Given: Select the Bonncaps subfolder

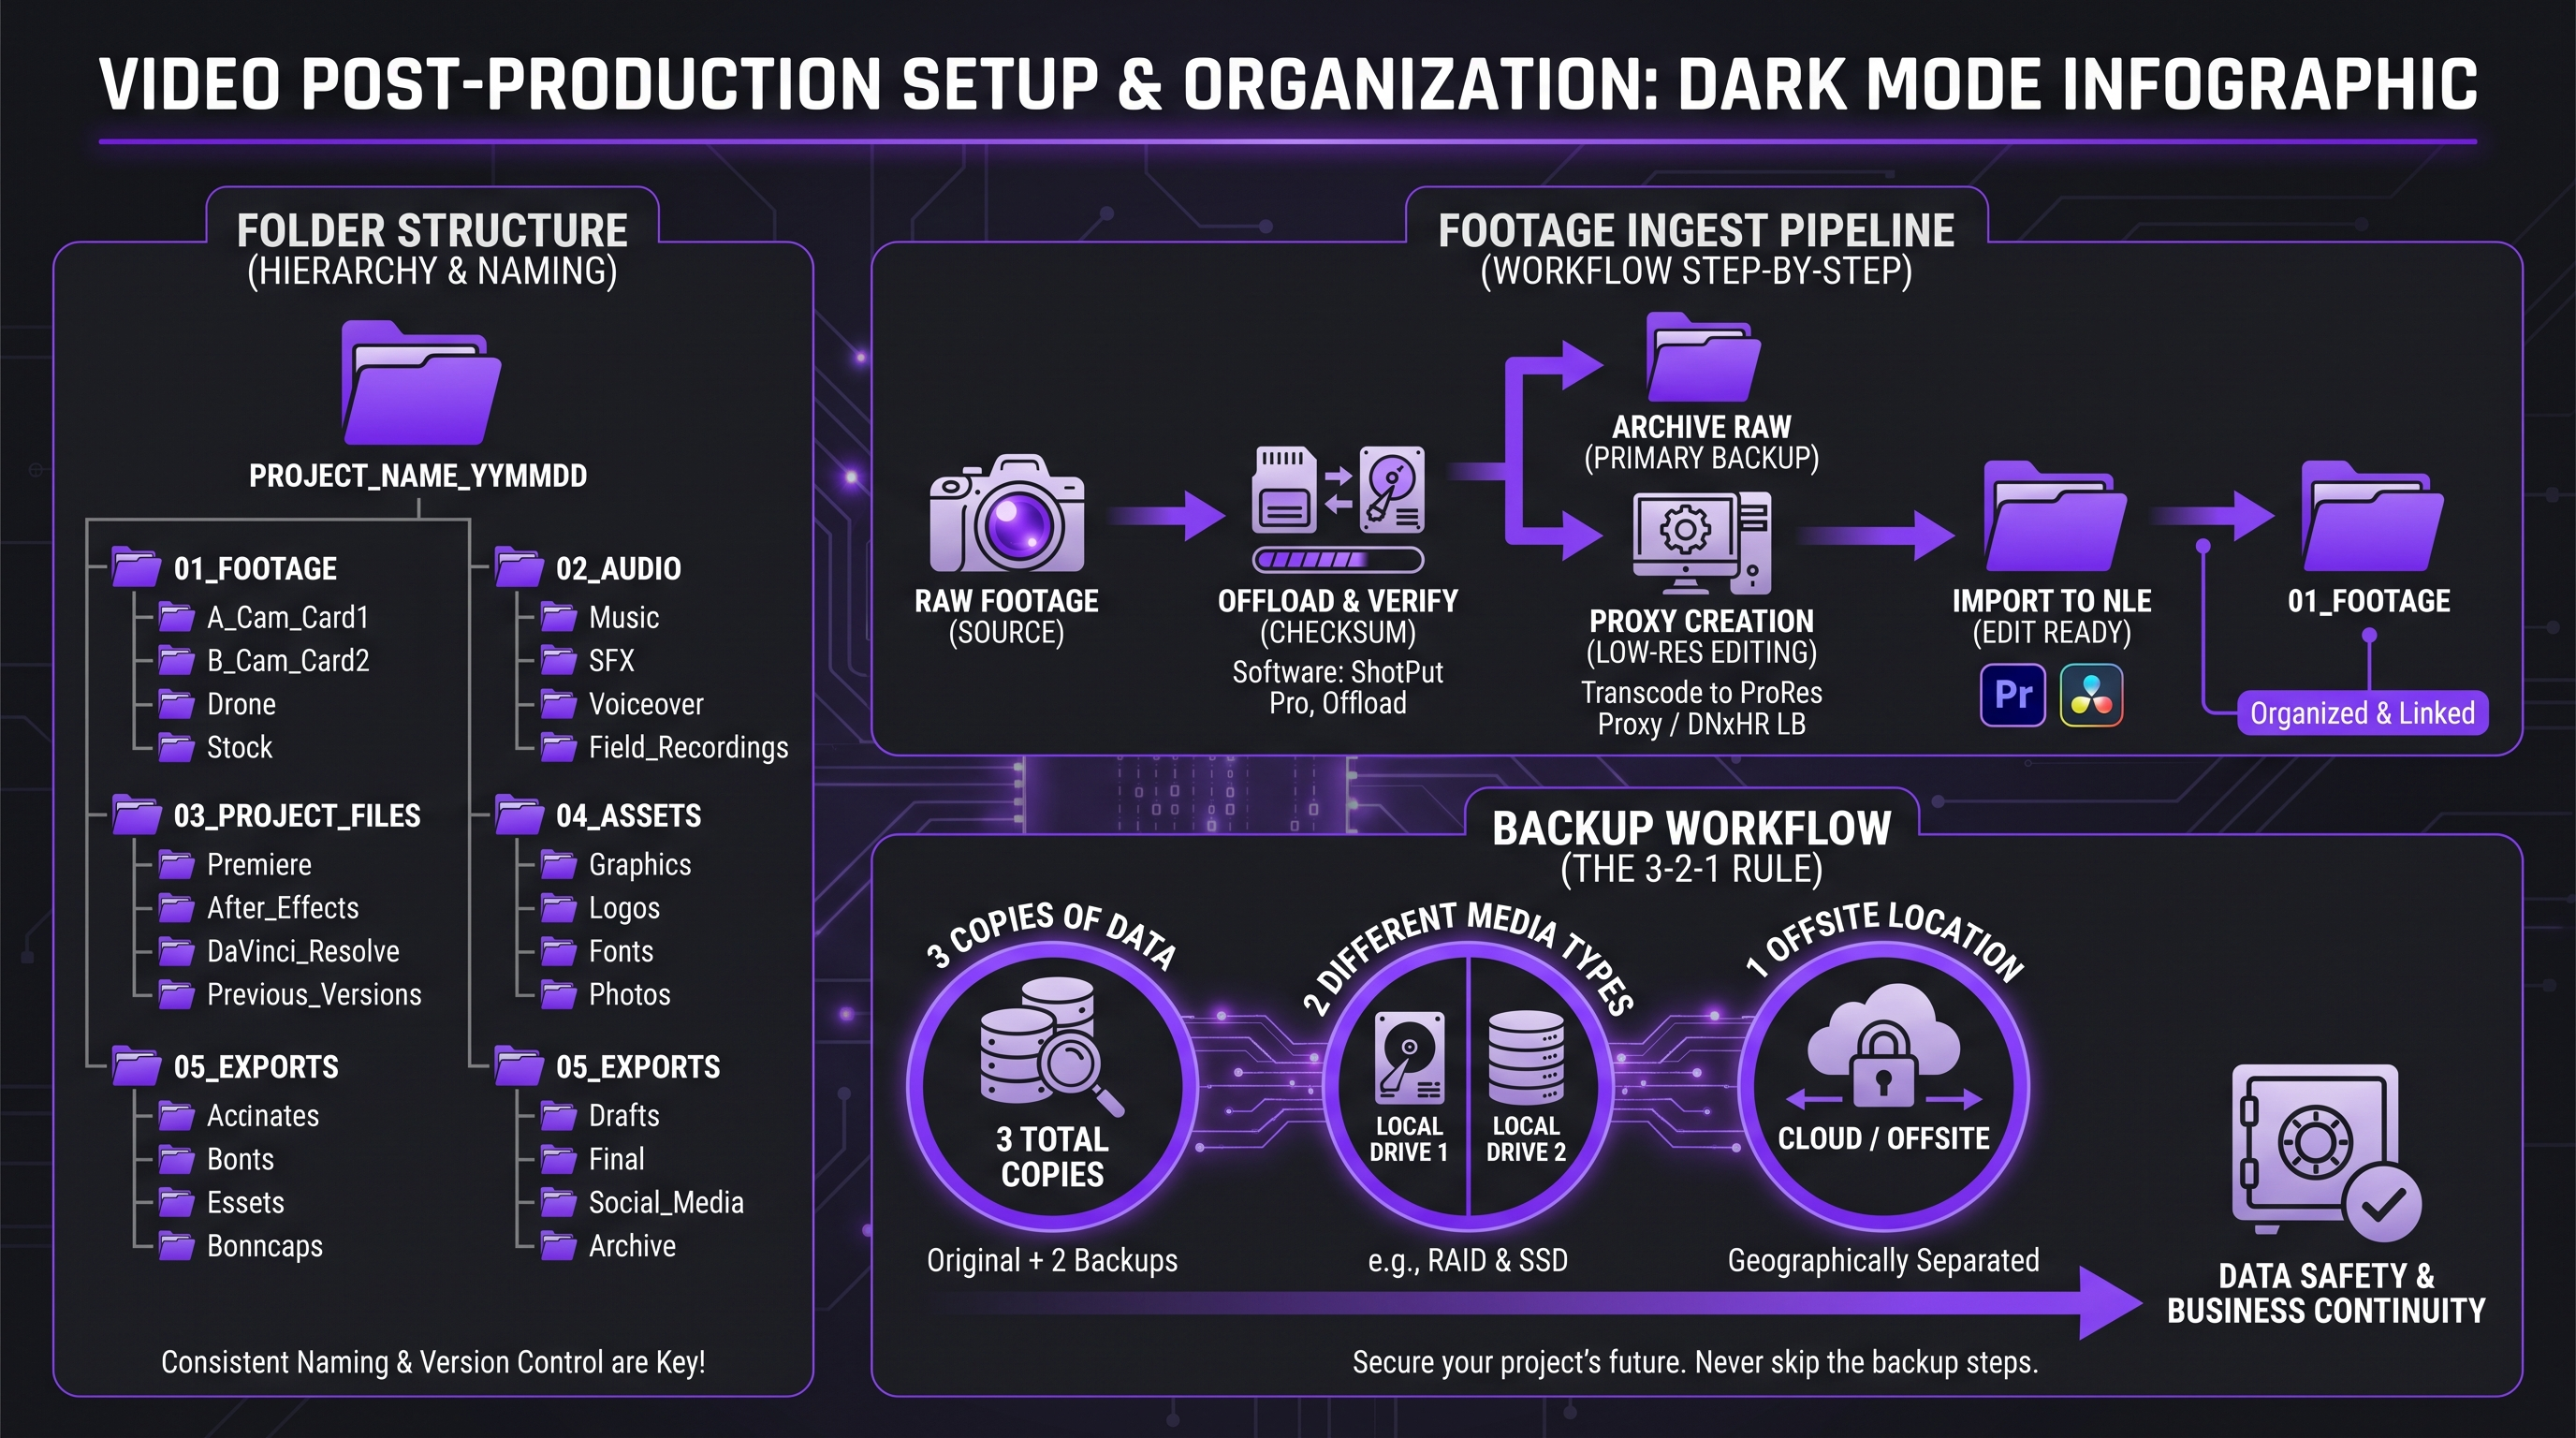Looking at the screenshot, I should click(241, 1246).
